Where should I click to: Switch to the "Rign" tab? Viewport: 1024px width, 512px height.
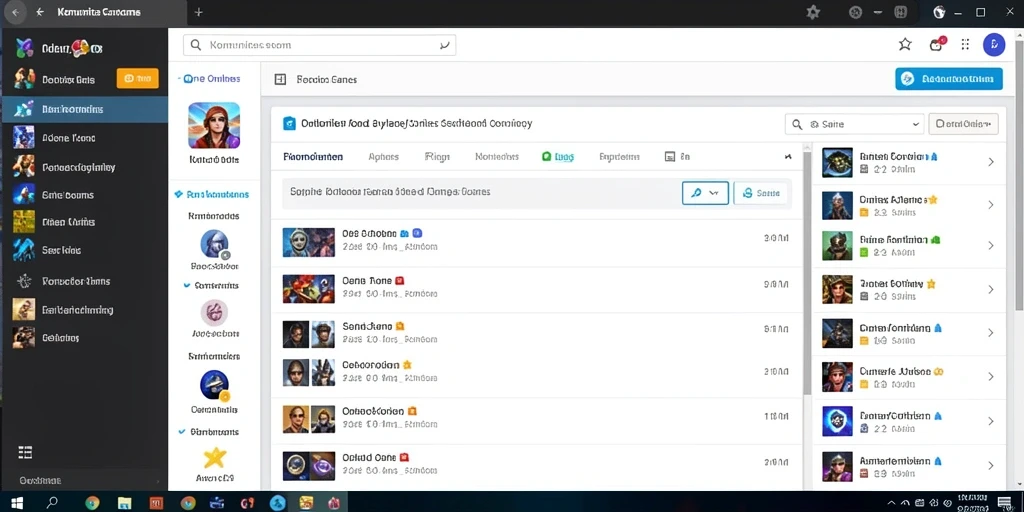[x=436, y=157]
